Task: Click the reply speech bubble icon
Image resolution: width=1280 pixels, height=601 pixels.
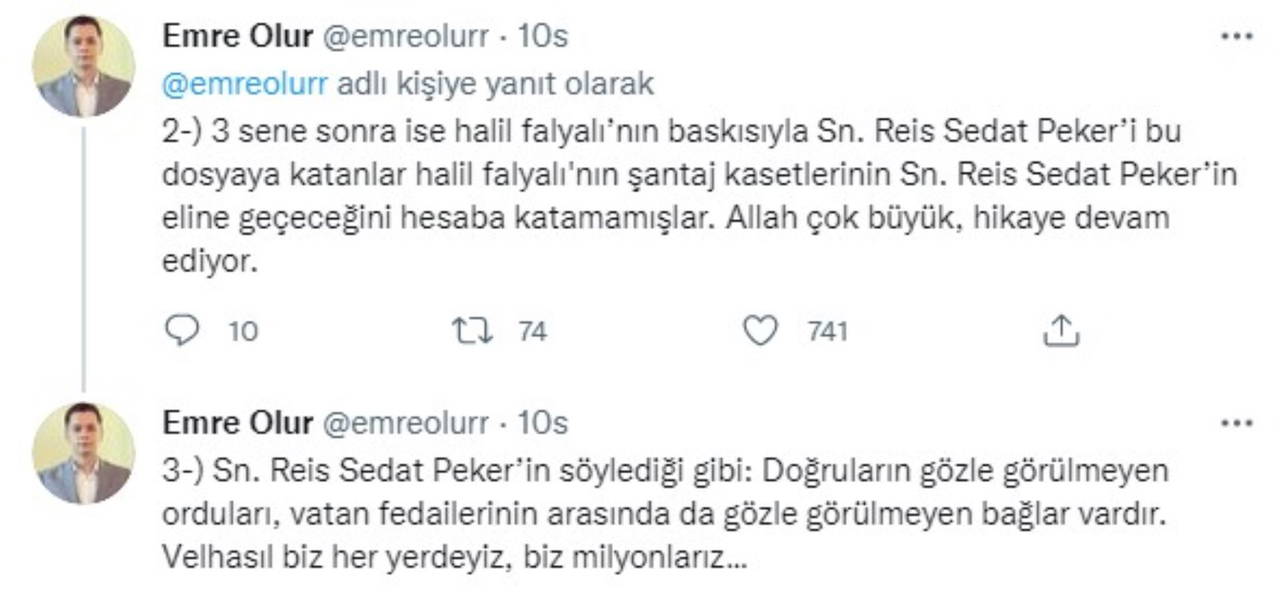Action: (x=181, y=331)
